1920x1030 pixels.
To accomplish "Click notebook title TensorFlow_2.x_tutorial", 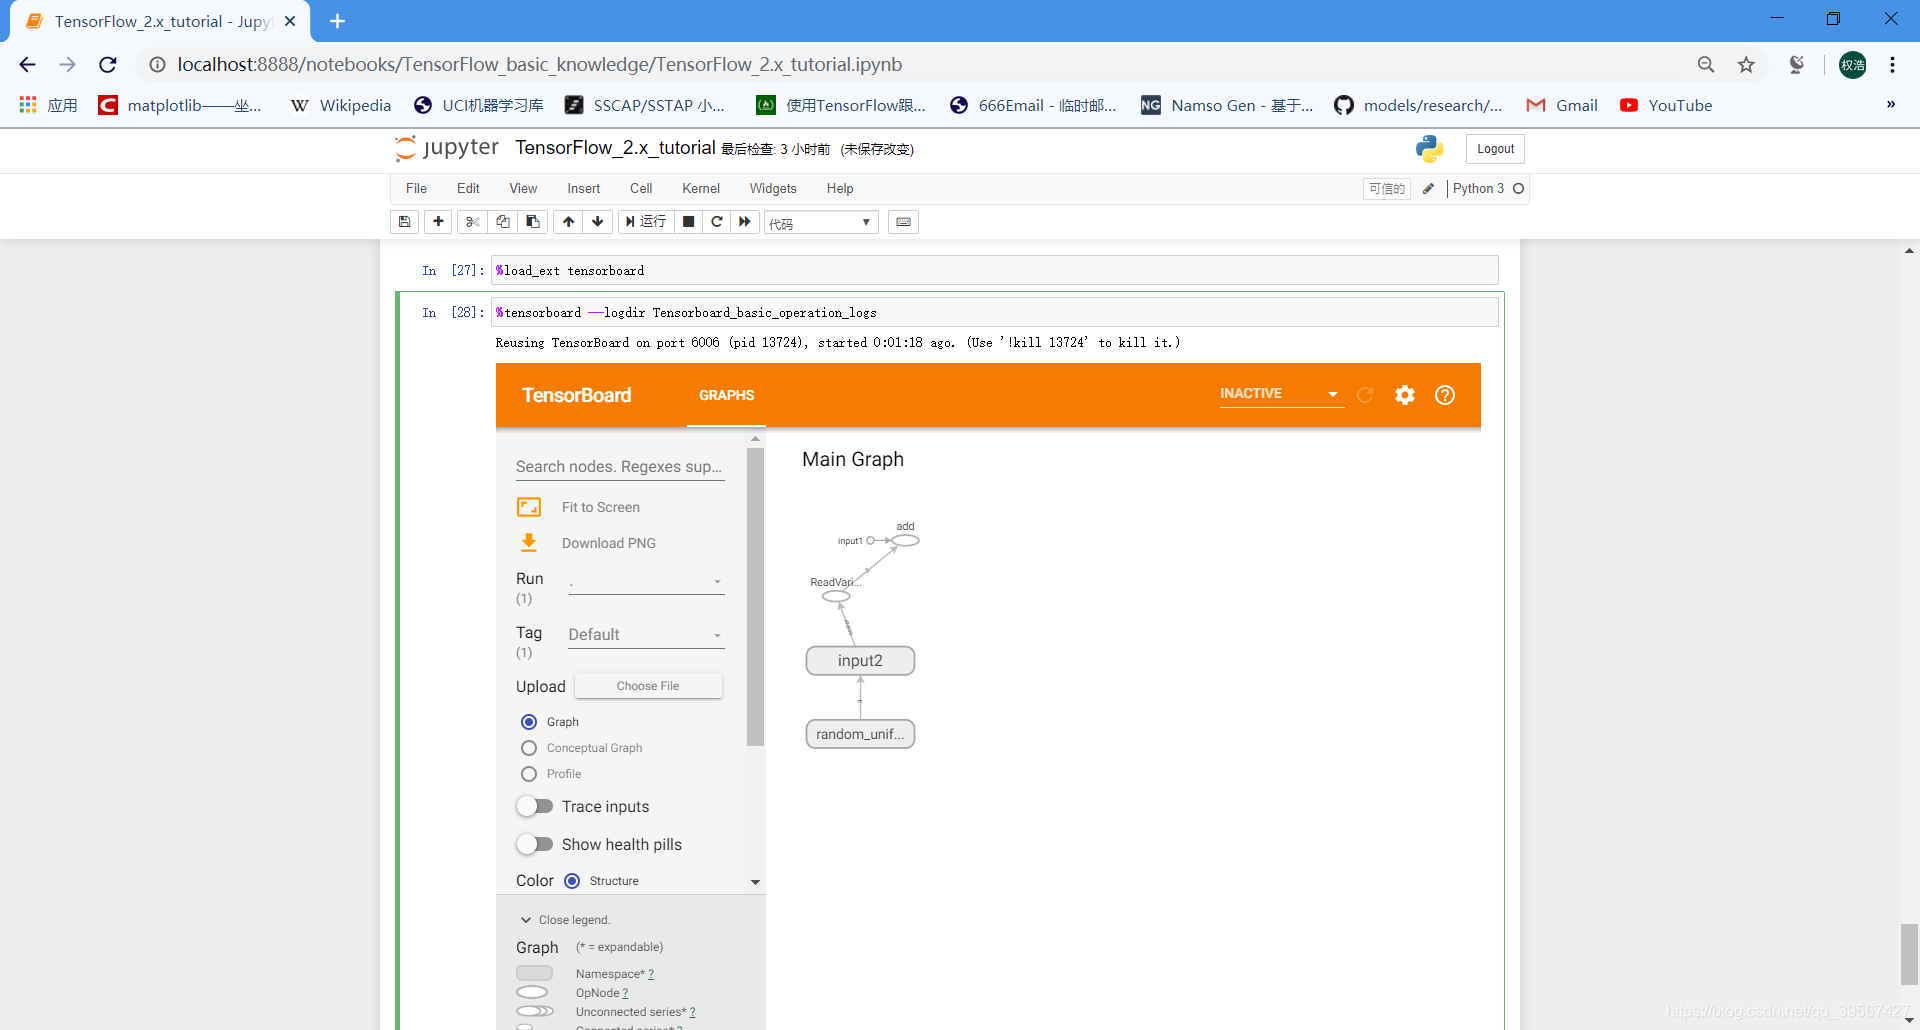I will [x=615, y=148].
